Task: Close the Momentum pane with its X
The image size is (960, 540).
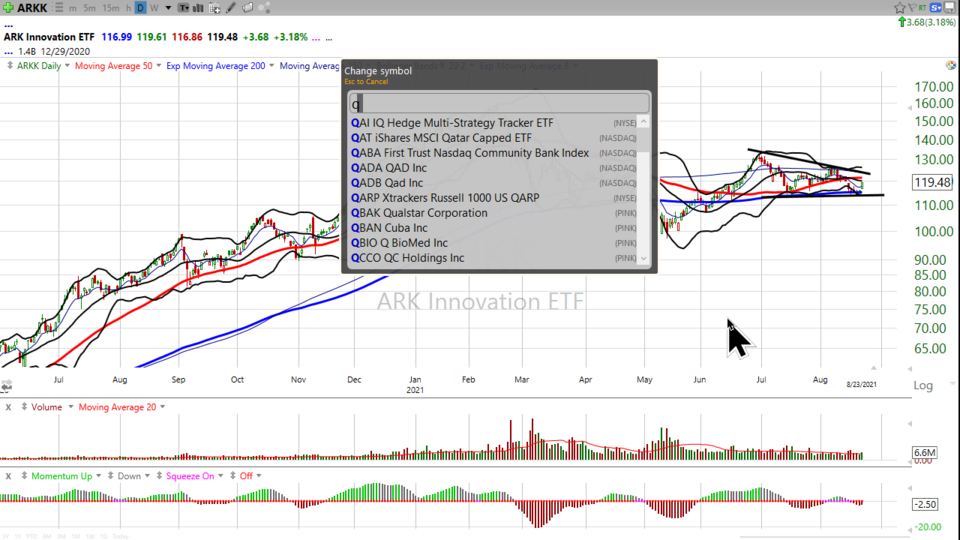Action: tap(8, 475)
